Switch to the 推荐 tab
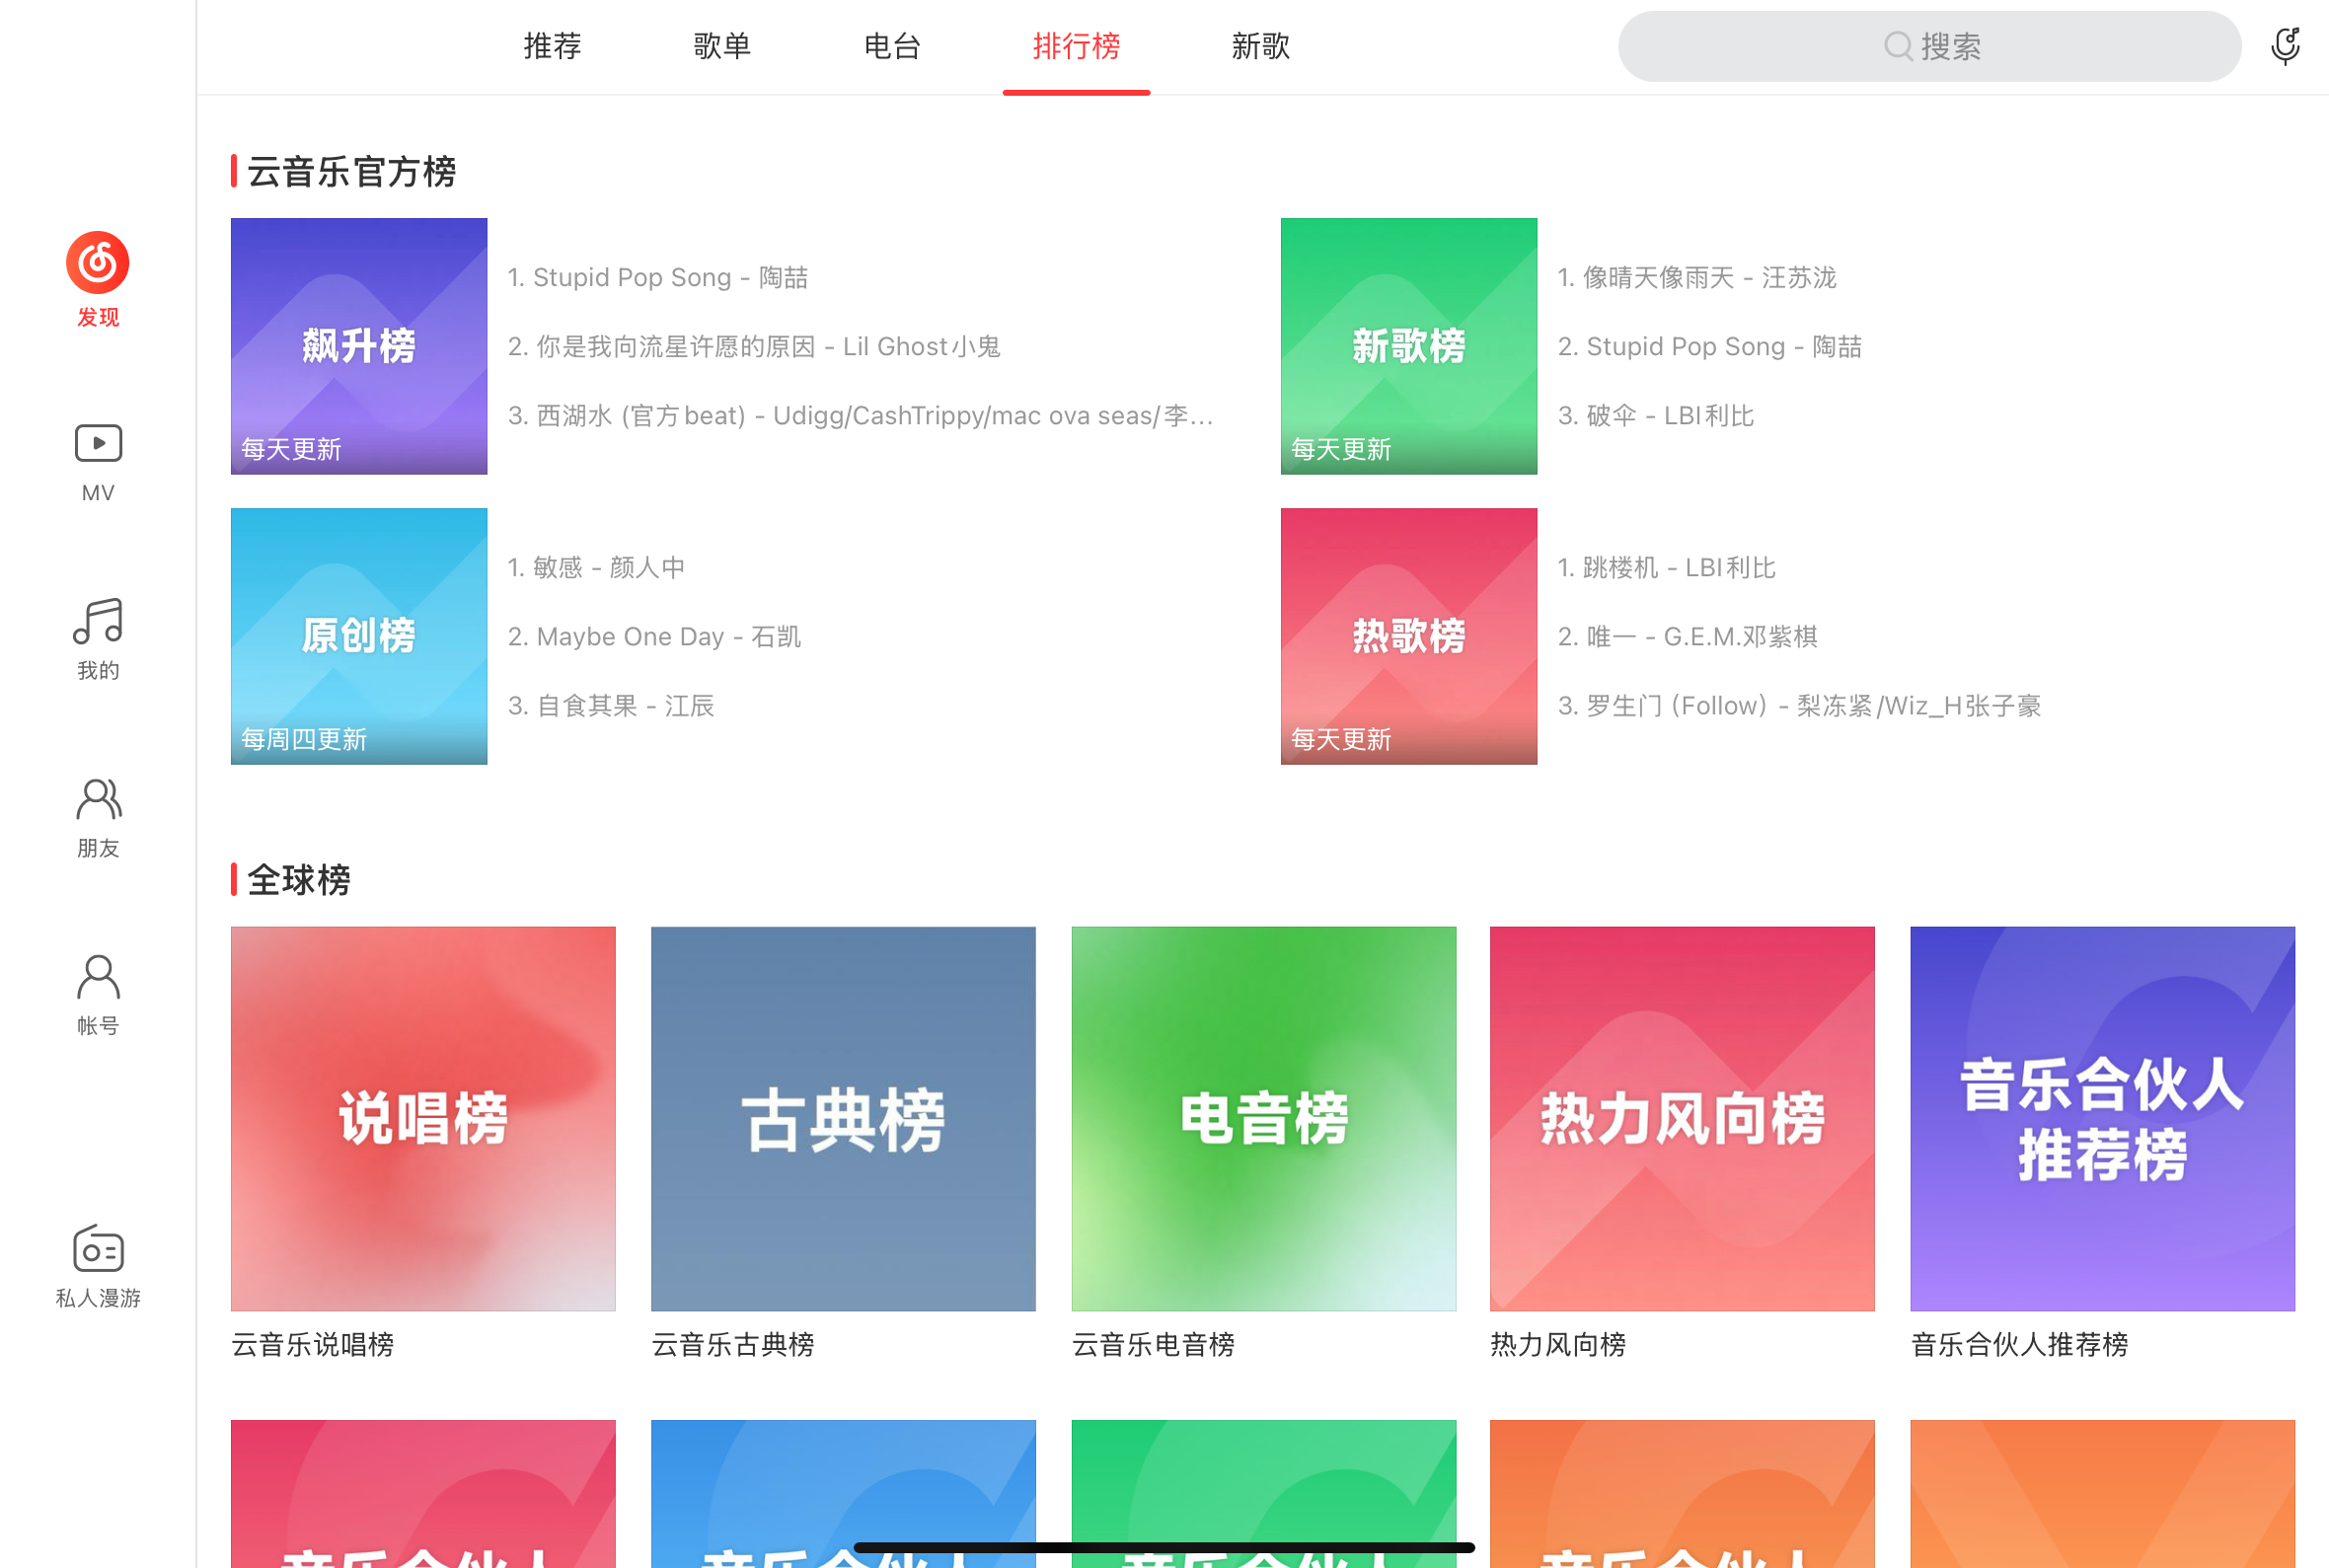2329x1568 pixels. tap(552, 46)
